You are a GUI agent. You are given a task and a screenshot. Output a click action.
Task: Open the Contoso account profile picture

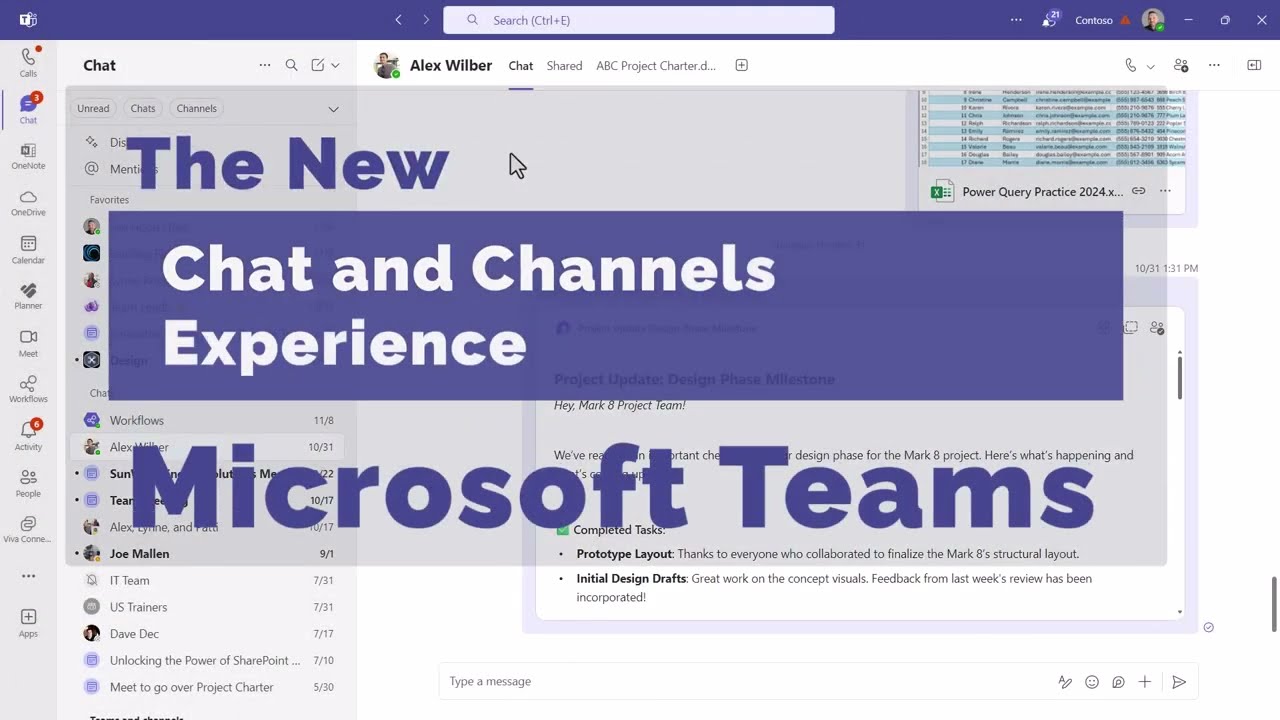tap(1153, 20)
